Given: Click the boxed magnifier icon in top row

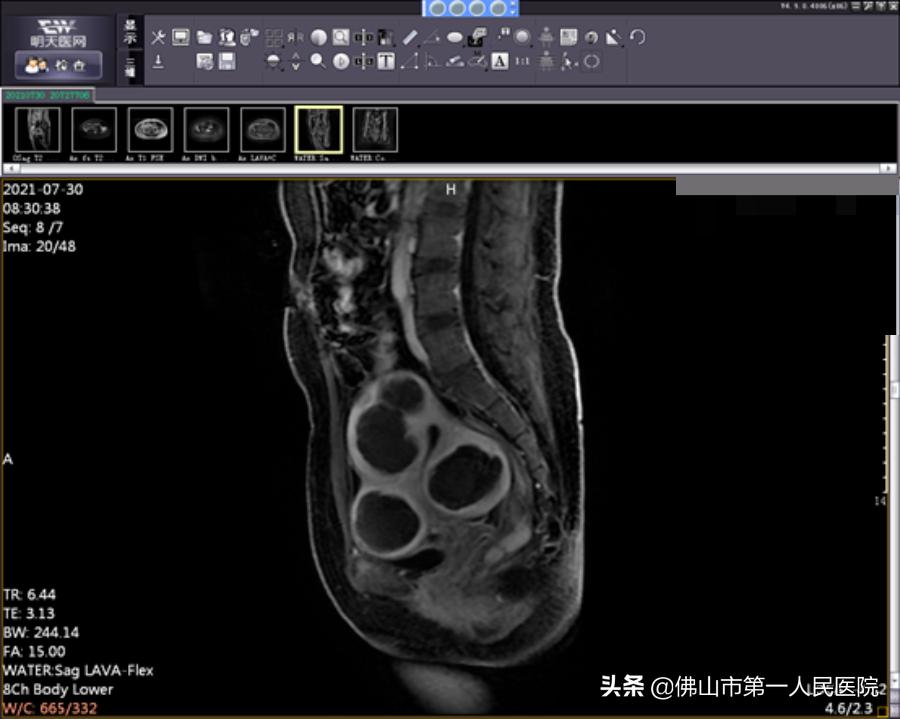Looking at the screenshot, I should point(341,38).
